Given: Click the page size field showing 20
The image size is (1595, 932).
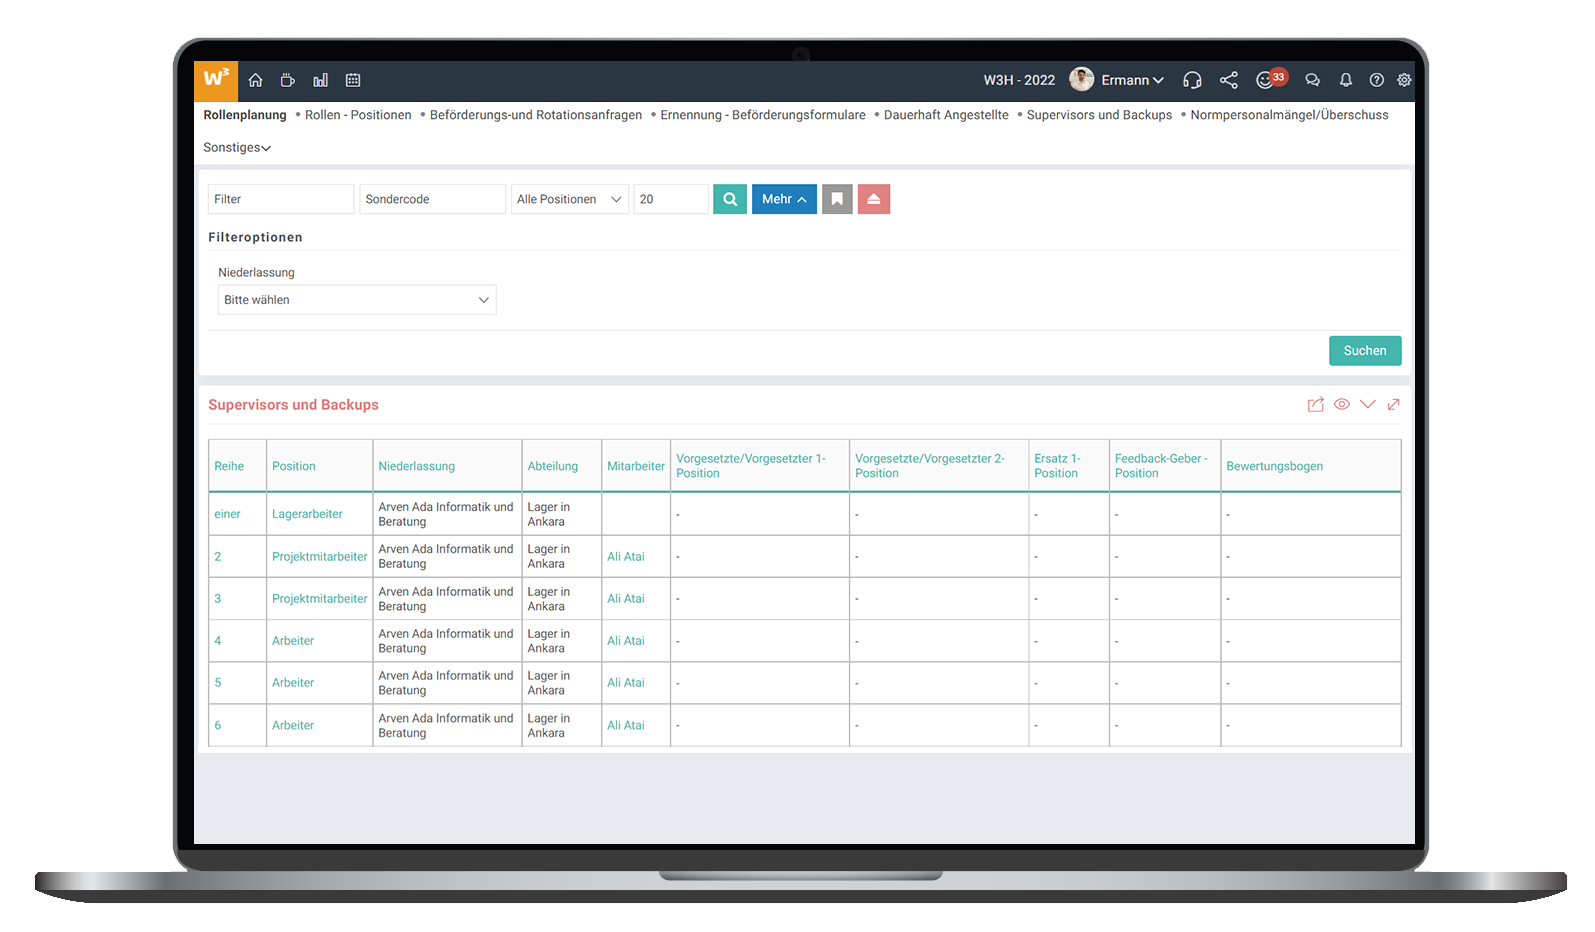Looking at the screenshot, I should tap(671, 199).
